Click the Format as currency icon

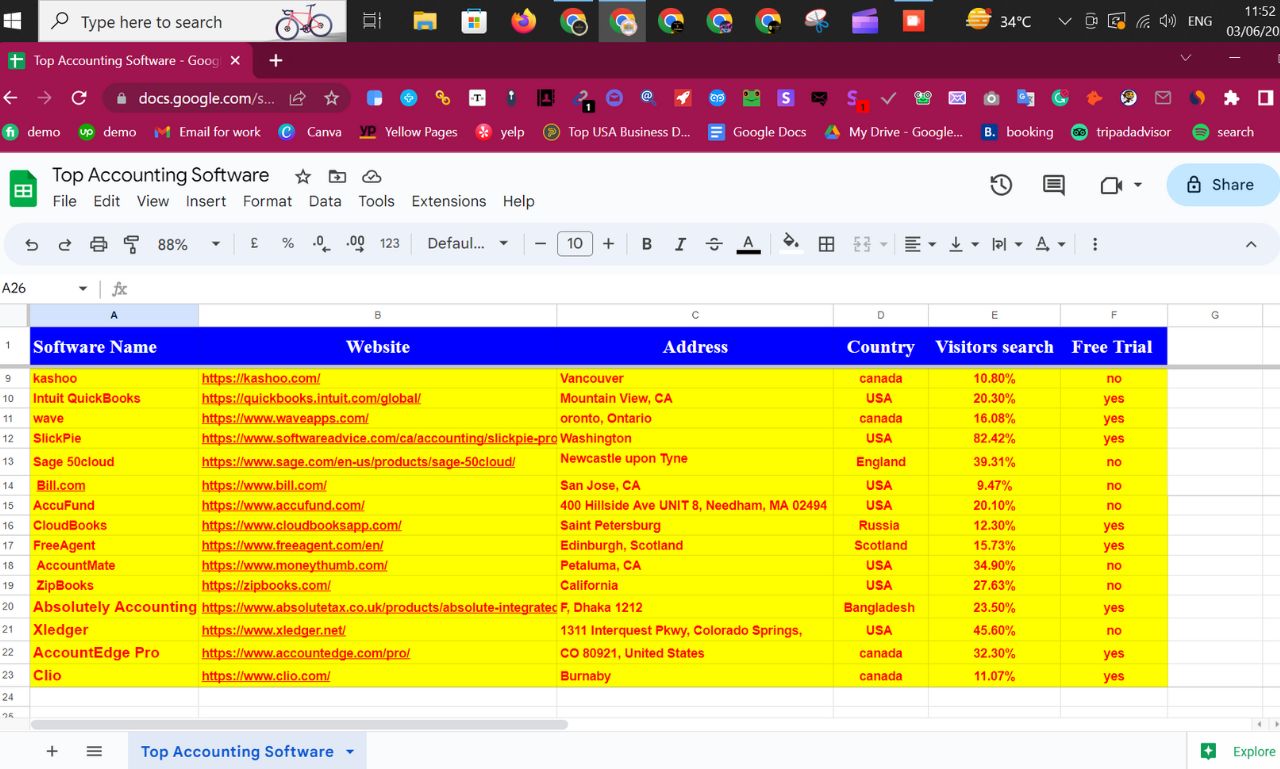(253, 243)
